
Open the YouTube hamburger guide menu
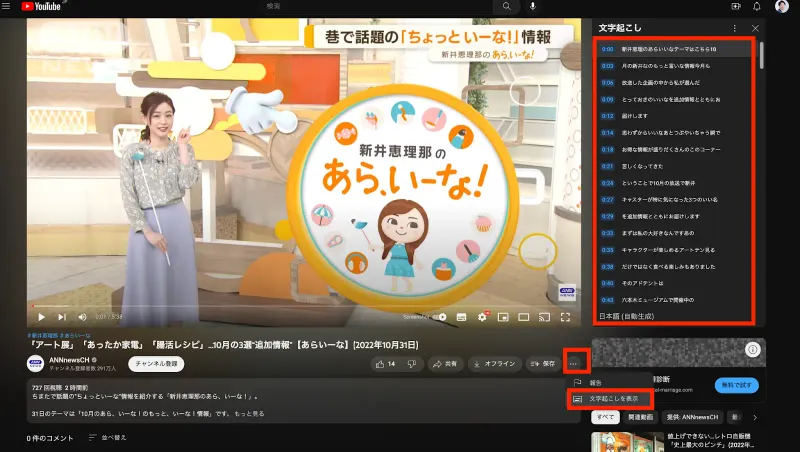click(6, 6)
